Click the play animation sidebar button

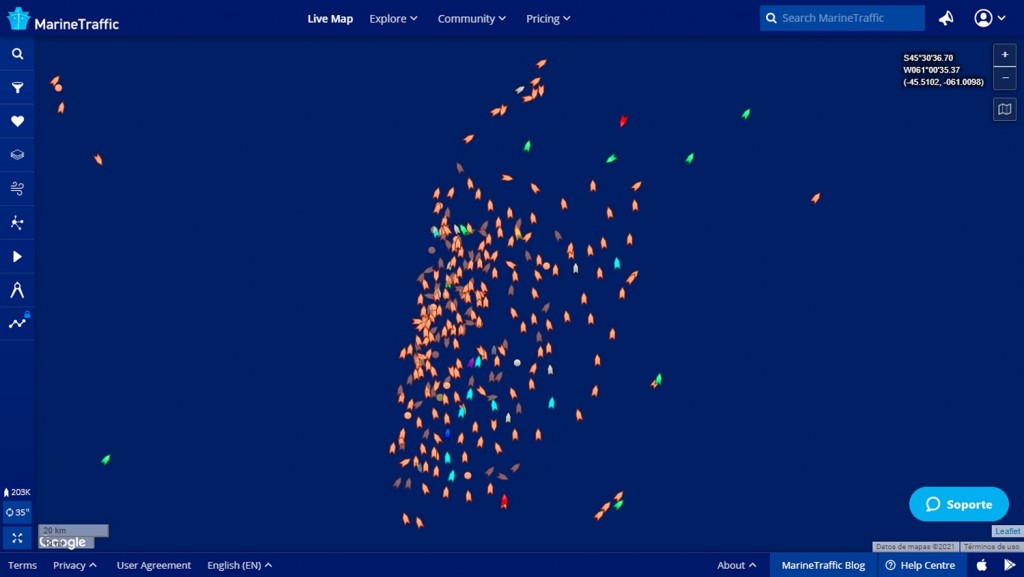pyautogui.click(x=17, y=257)
